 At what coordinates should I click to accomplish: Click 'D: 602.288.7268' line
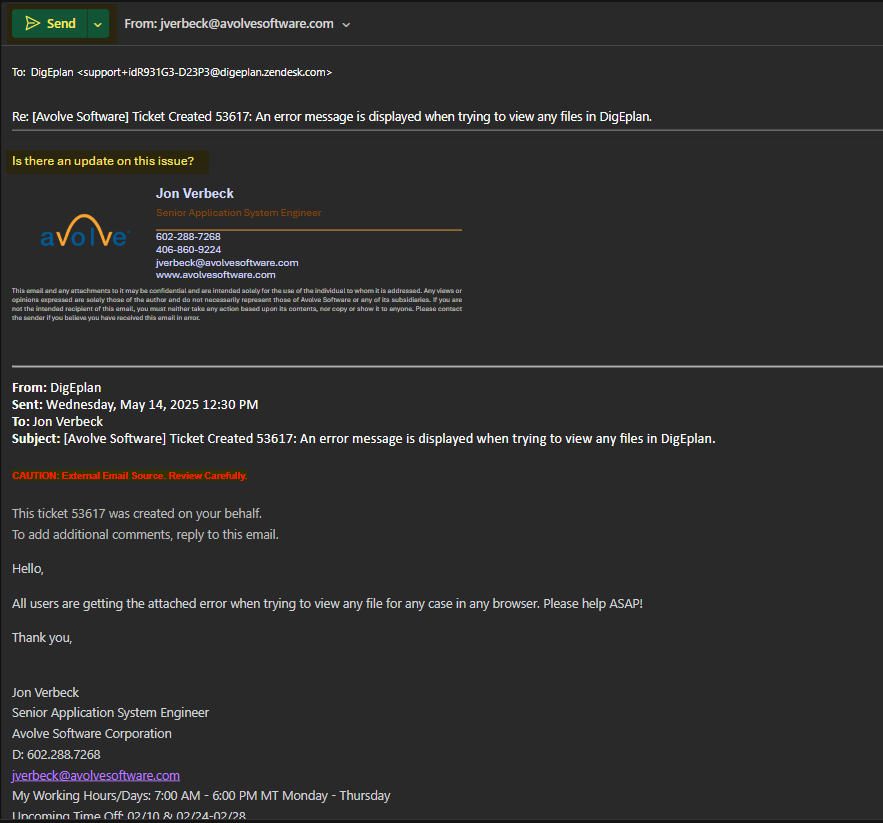(x=56, y=754)
